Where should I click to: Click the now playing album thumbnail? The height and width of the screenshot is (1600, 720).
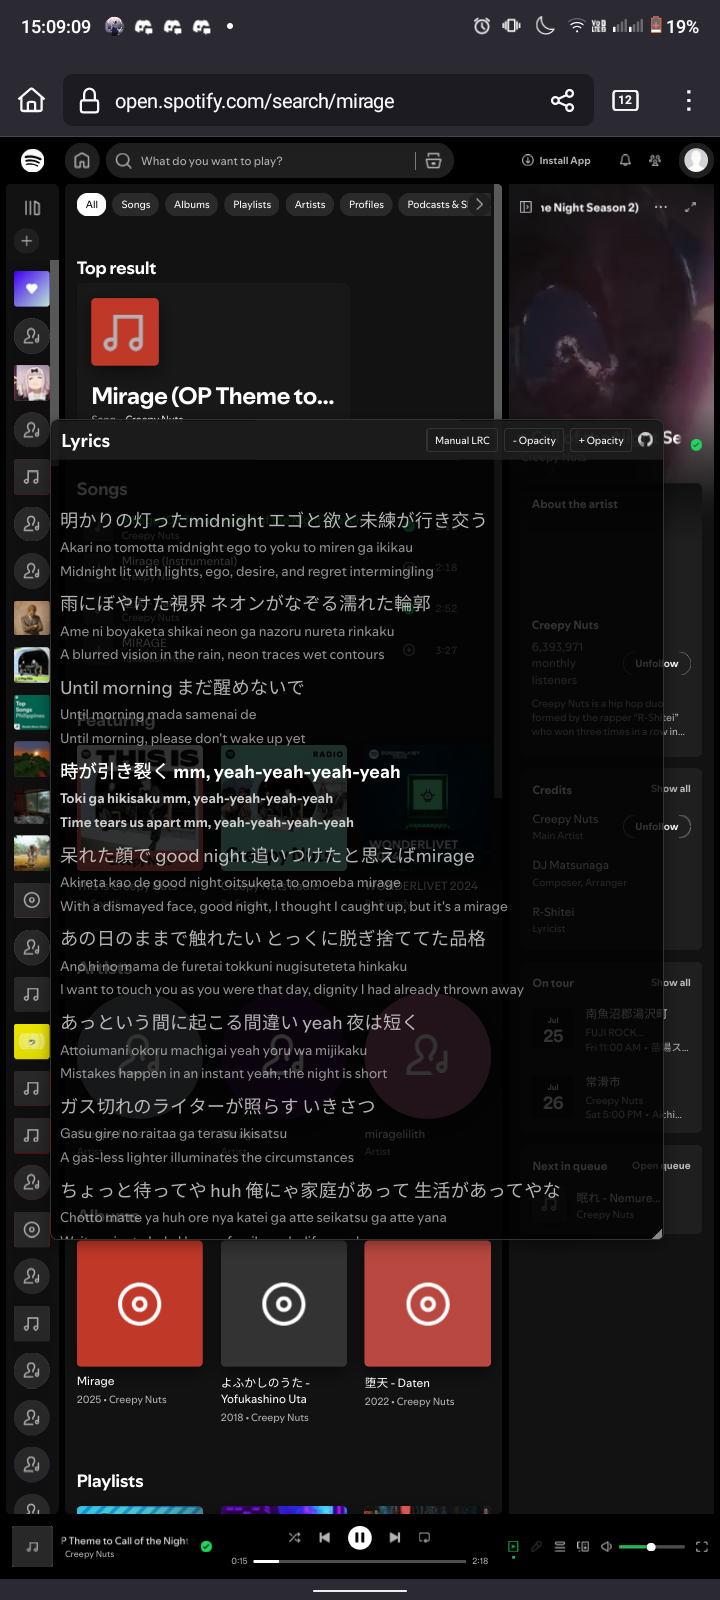(32, 1547)
